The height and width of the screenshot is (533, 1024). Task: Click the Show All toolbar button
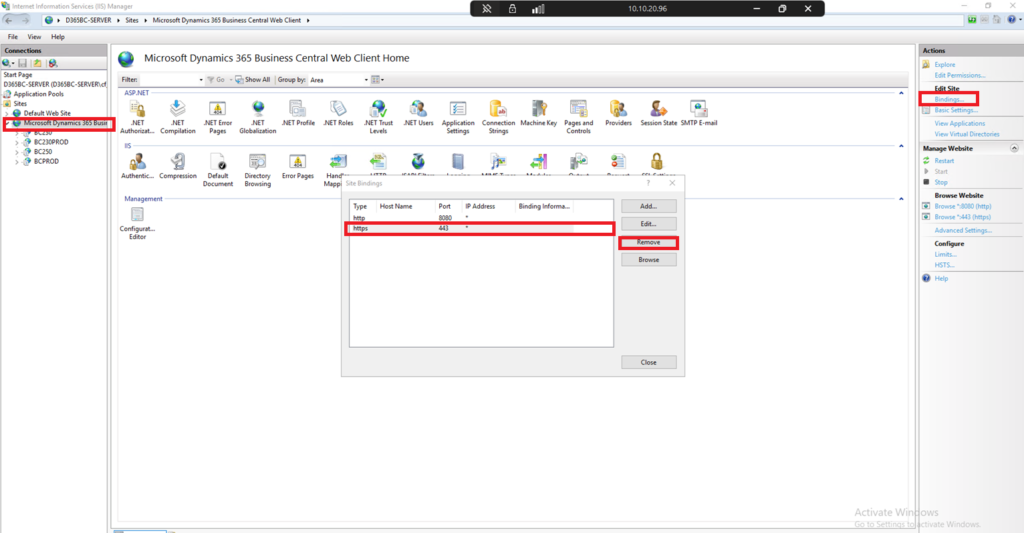point(253,80)
